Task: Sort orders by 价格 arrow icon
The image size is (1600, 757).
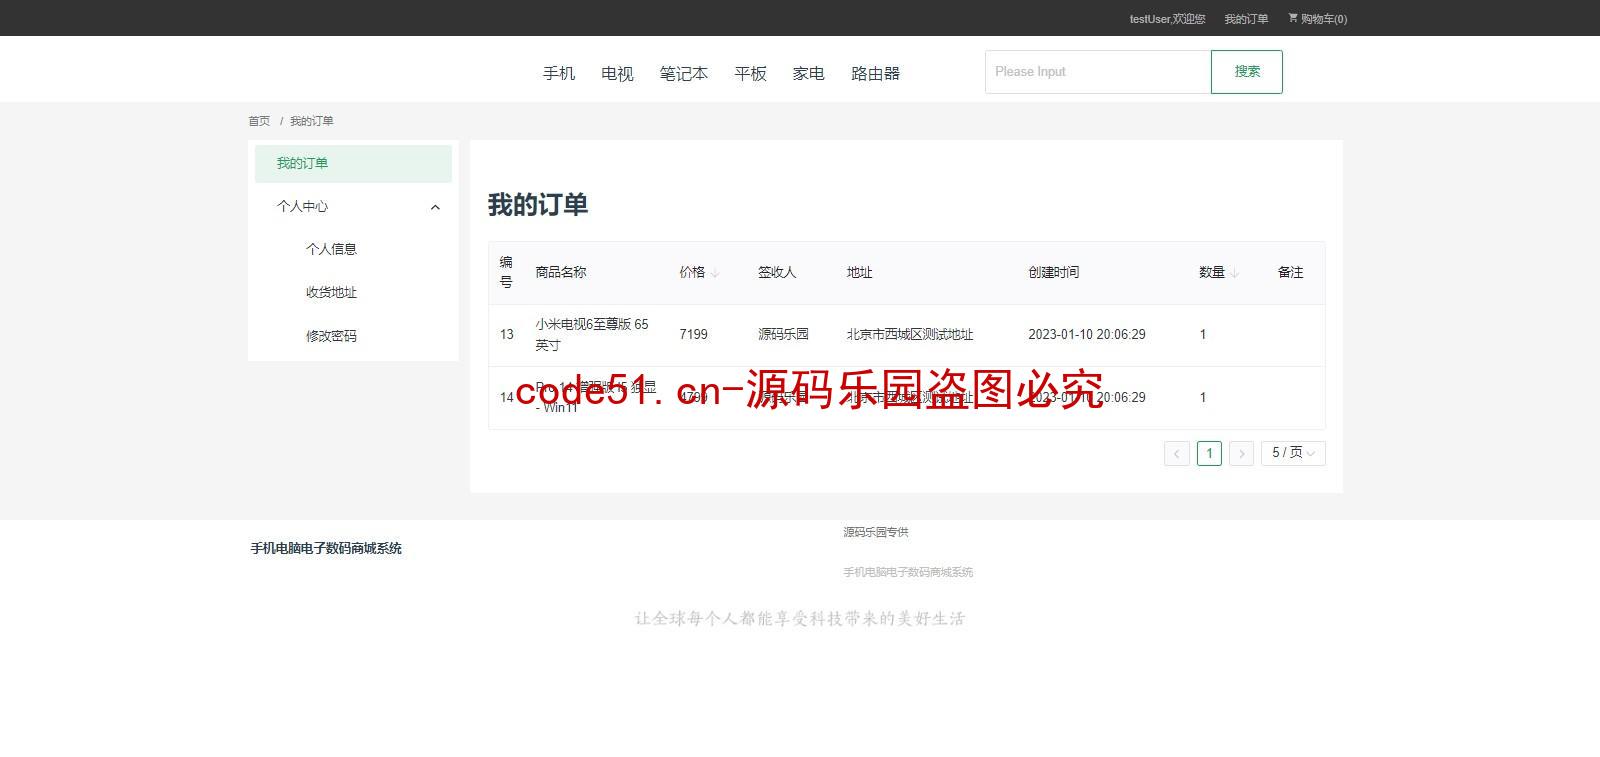Action: (x=715, y=273)
